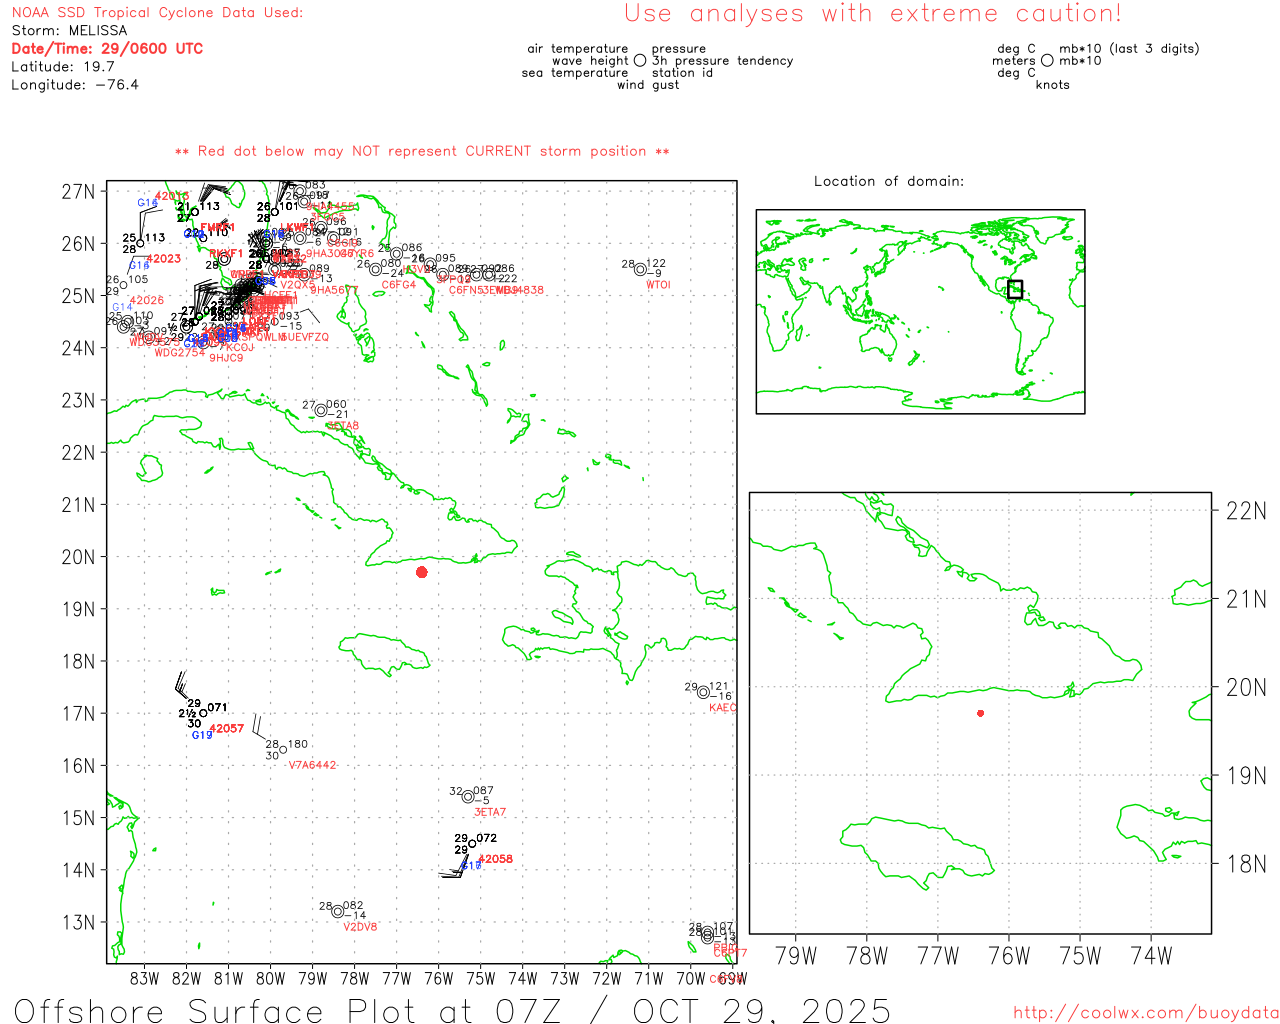Click the blue G19 label near buoy 42057
The width and height of the screenshot is (1280, 1024).
tap(201, 736)
